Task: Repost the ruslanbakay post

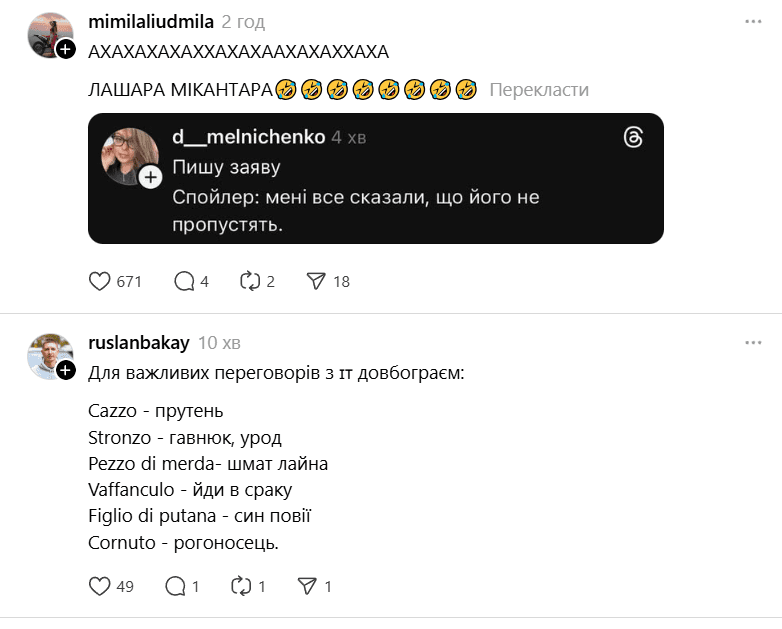Action: [241, 587]
